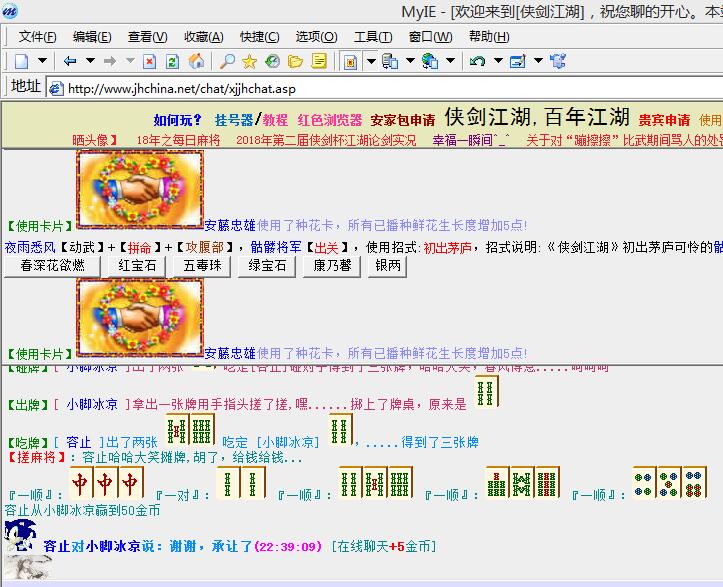Screen dimensions: 723x587
Task: Click the timestamp (22:39:09)
Action: pos(287,547)
